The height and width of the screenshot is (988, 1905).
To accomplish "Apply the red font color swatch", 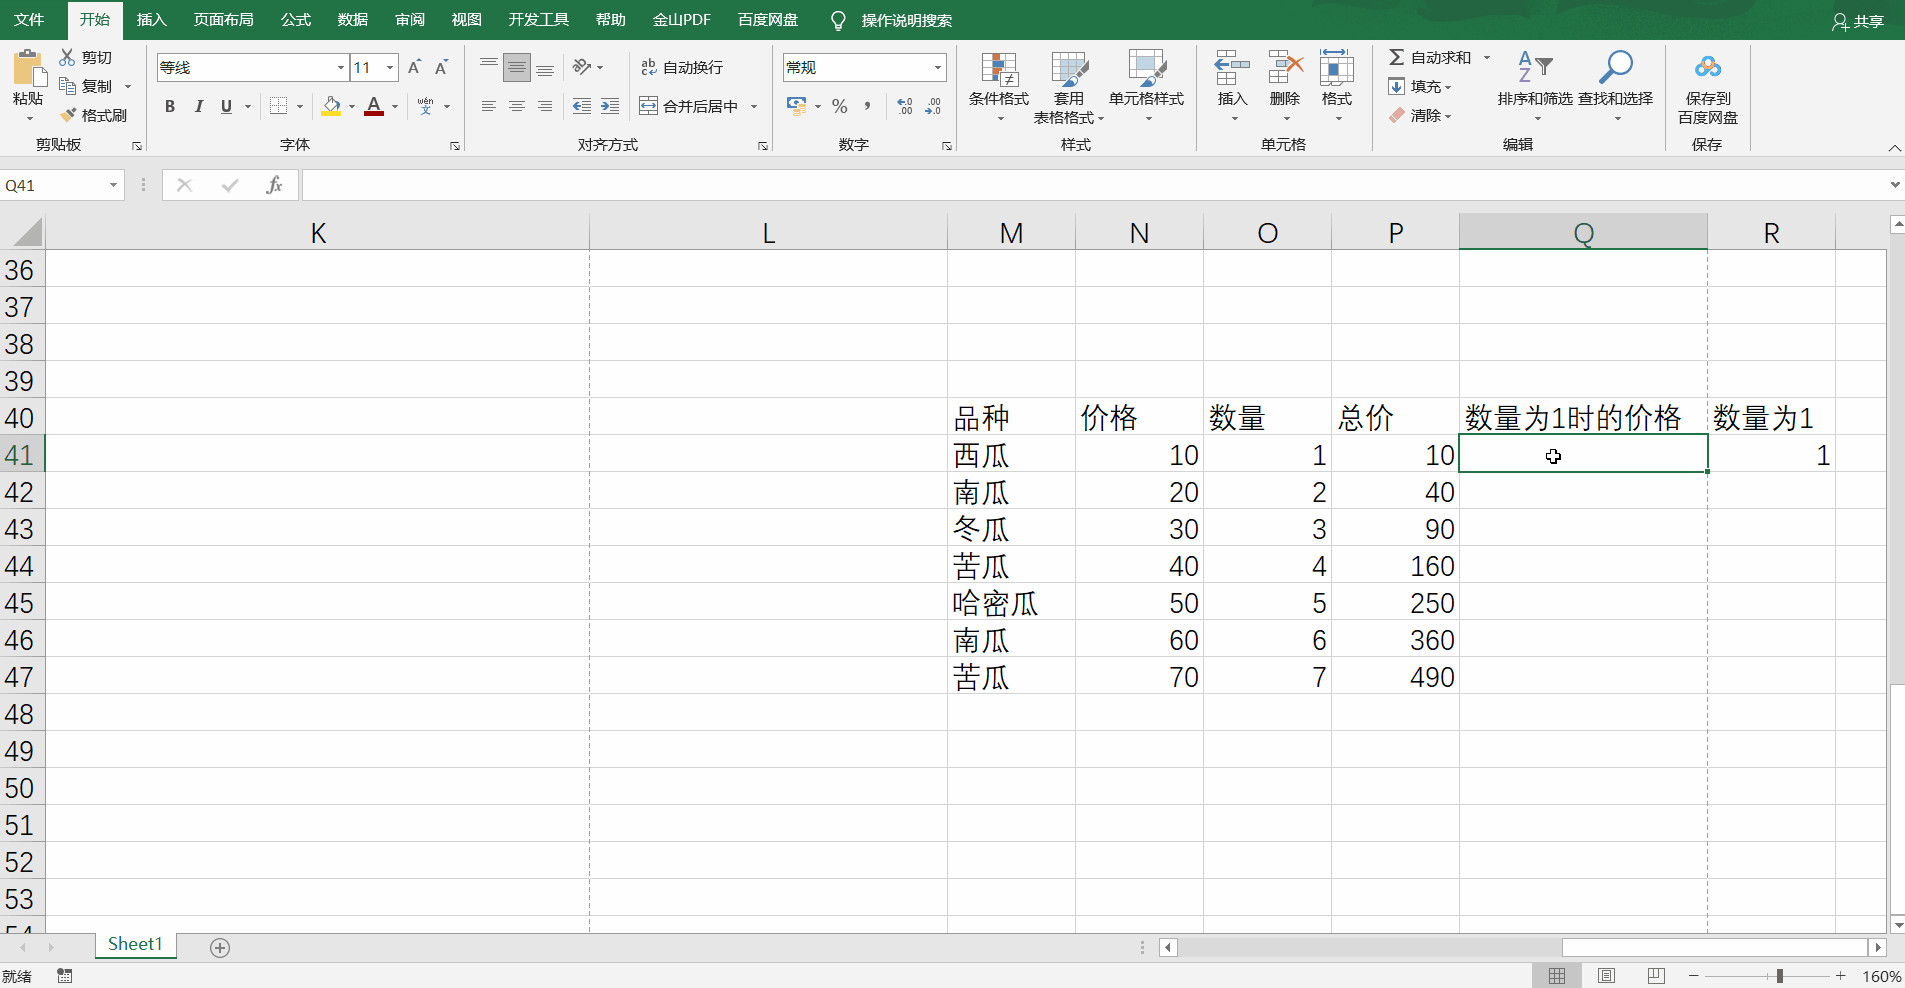I will [374, 106].
